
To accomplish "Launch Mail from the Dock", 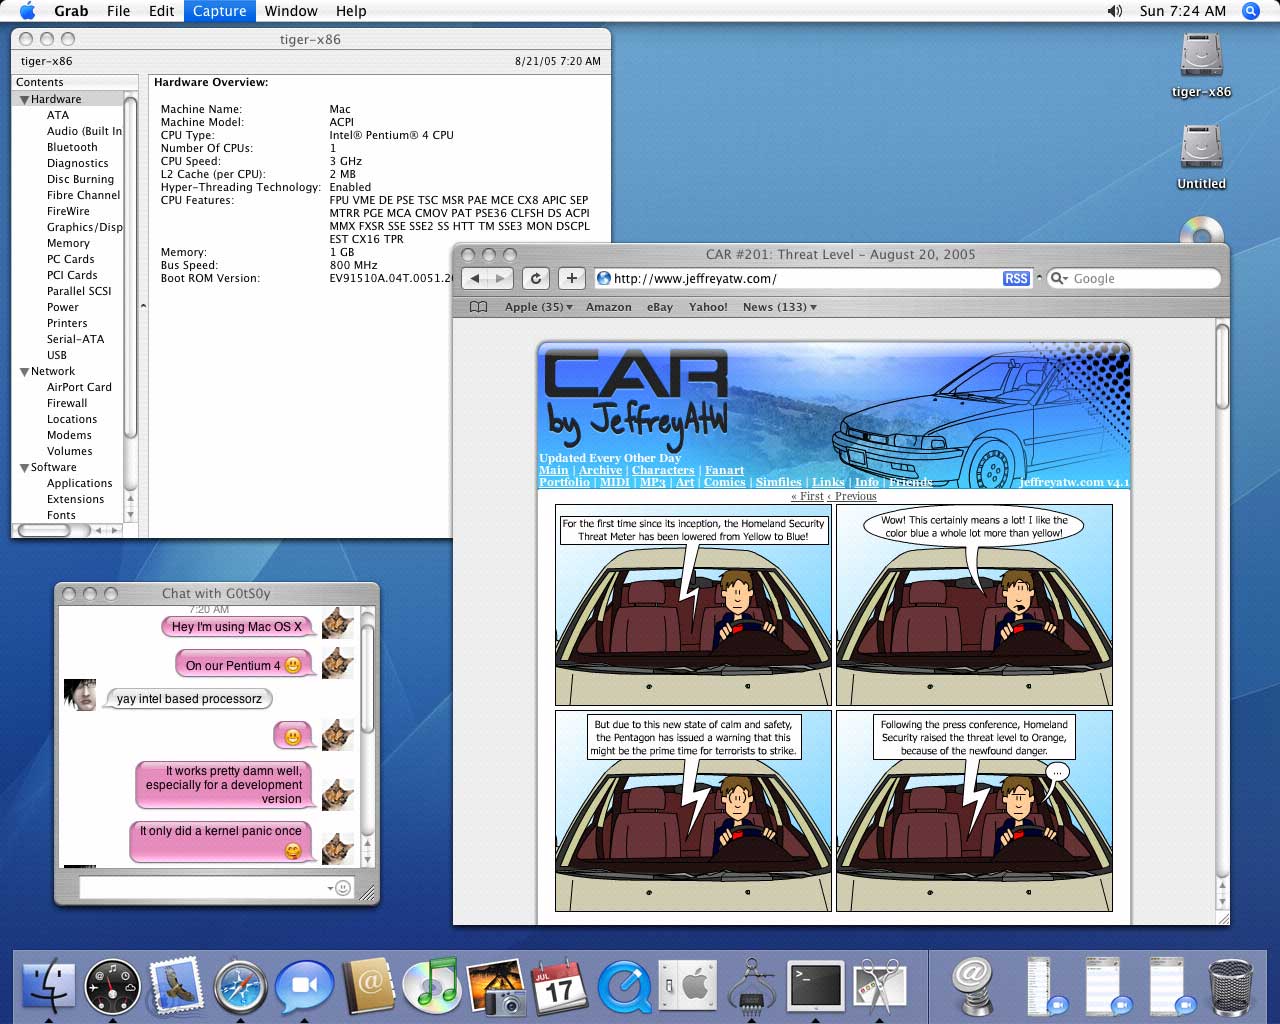I will [x=176, y=985].
